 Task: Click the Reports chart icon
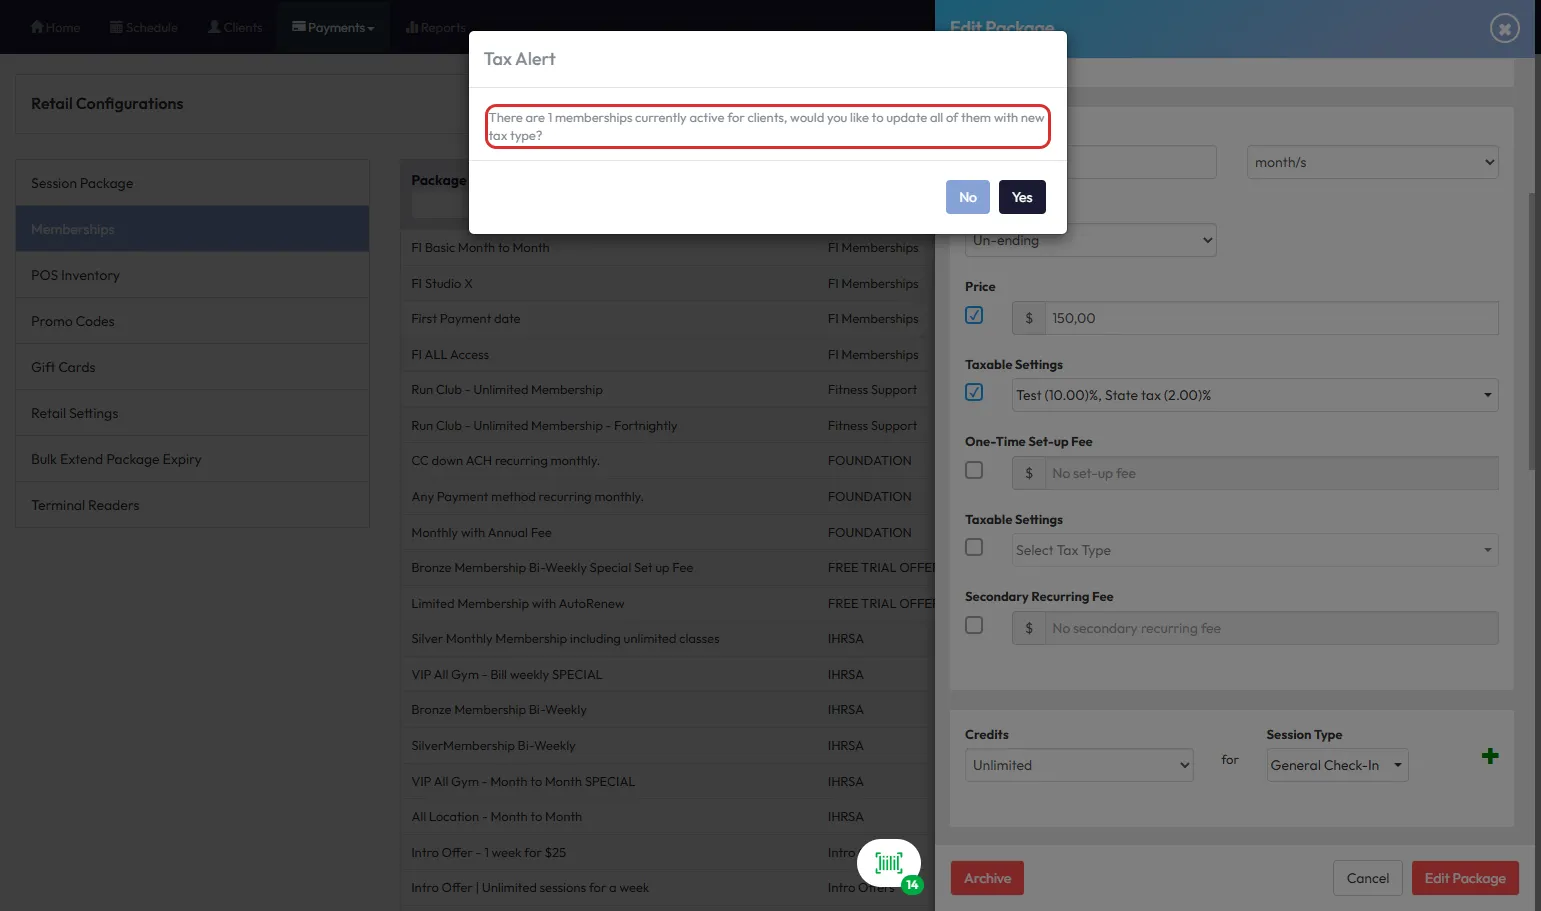click(411, 27)
